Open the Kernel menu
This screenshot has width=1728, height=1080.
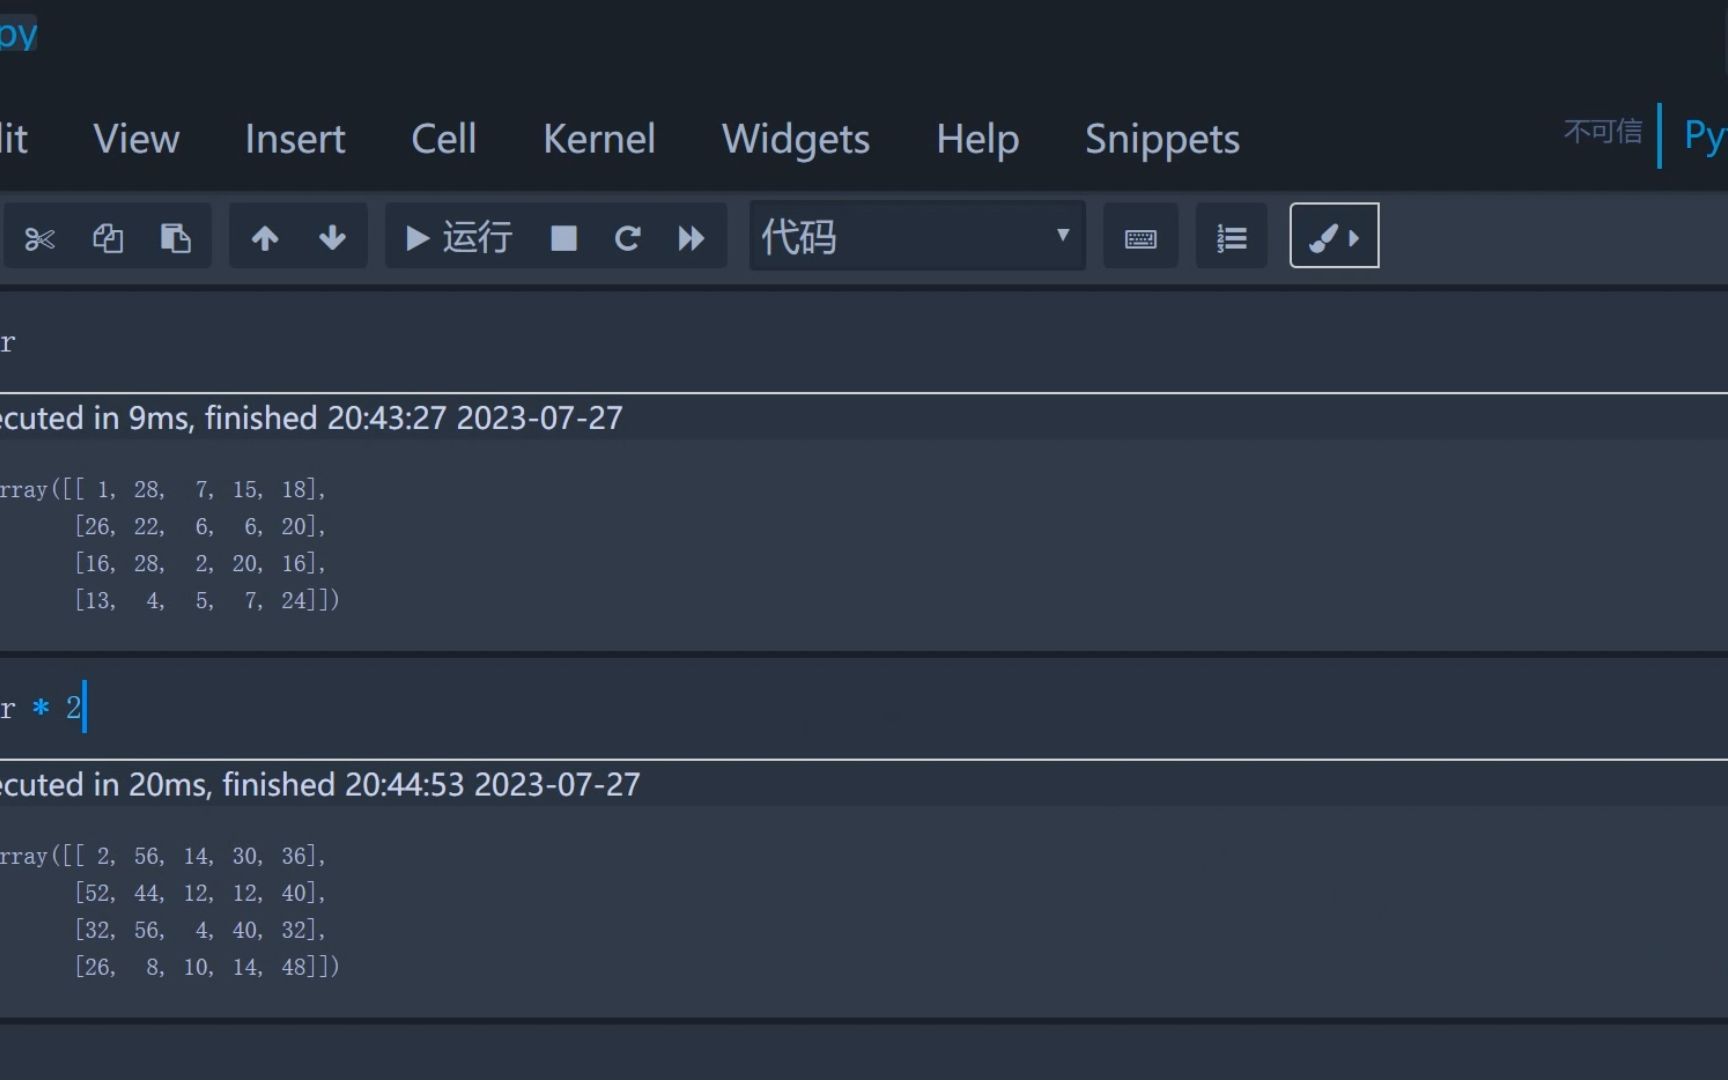click(x=599, y=139)
